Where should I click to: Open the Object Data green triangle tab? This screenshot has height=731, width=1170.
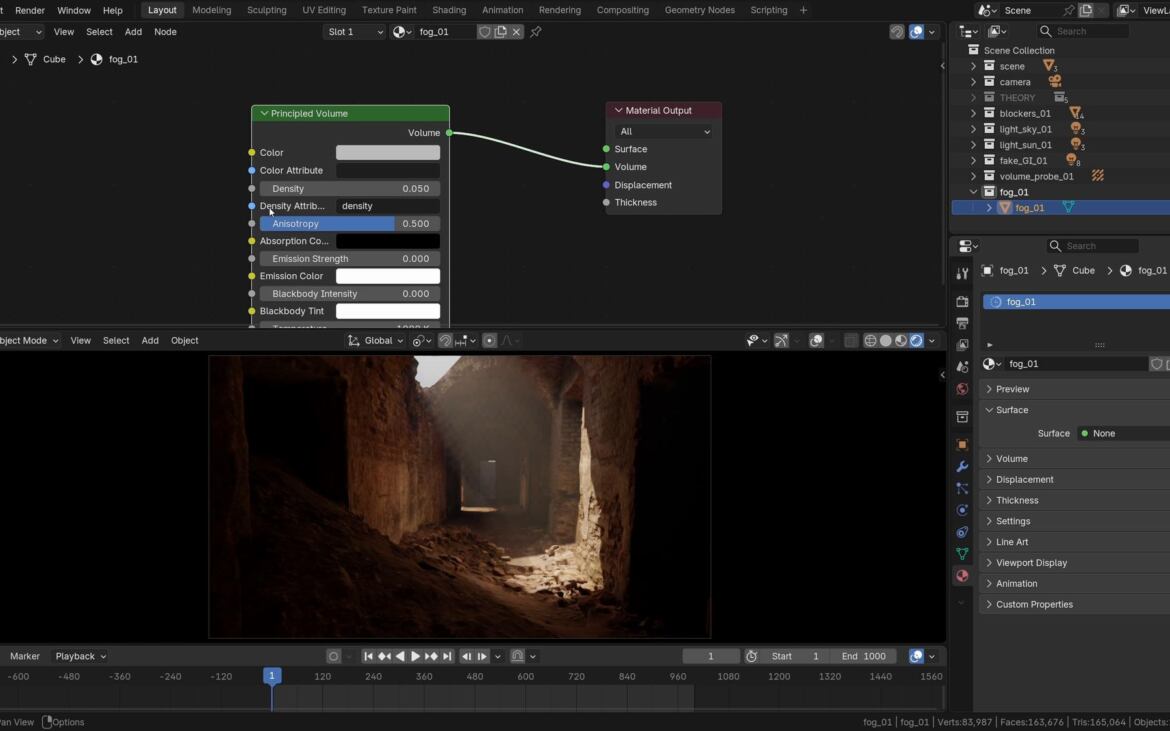[x=962, y=553]
